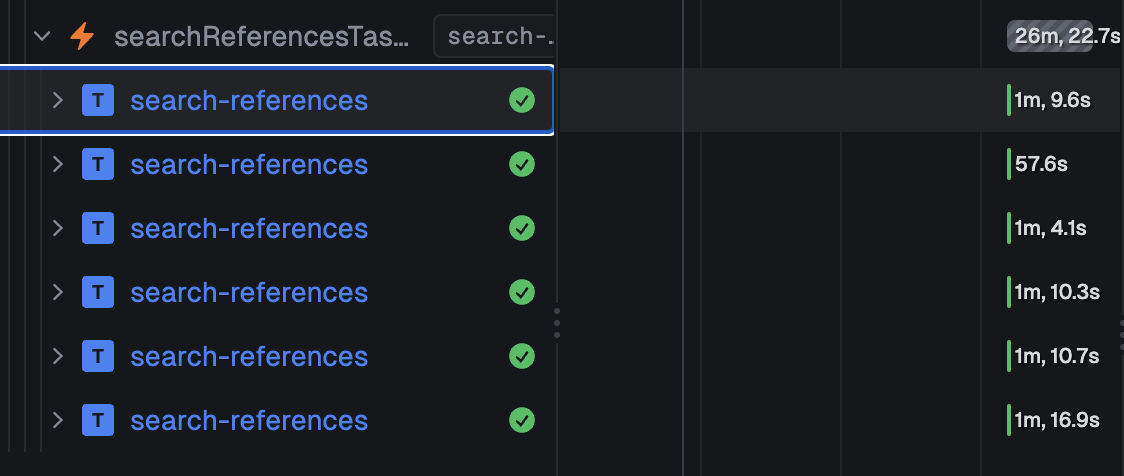Click the truncated search-… badge beside the task name
The width and height of the screenshot is (1124, 476).
494,36
